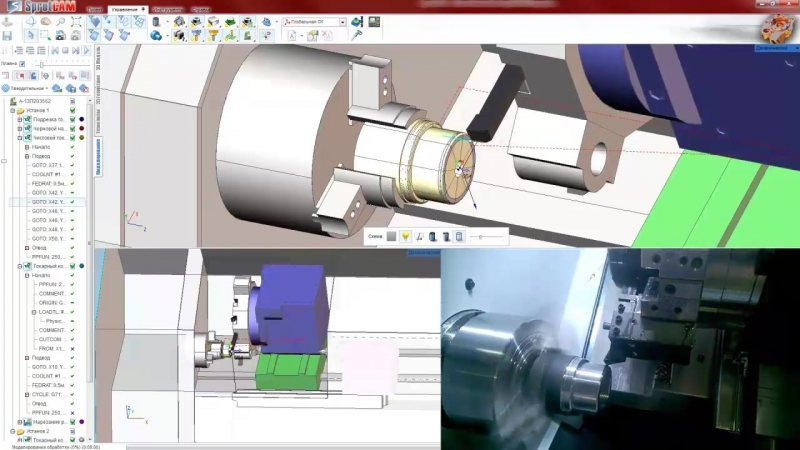Click the grey cylinder workpiece icon
This screenshot has height=450, width=800.
[156, 21]
